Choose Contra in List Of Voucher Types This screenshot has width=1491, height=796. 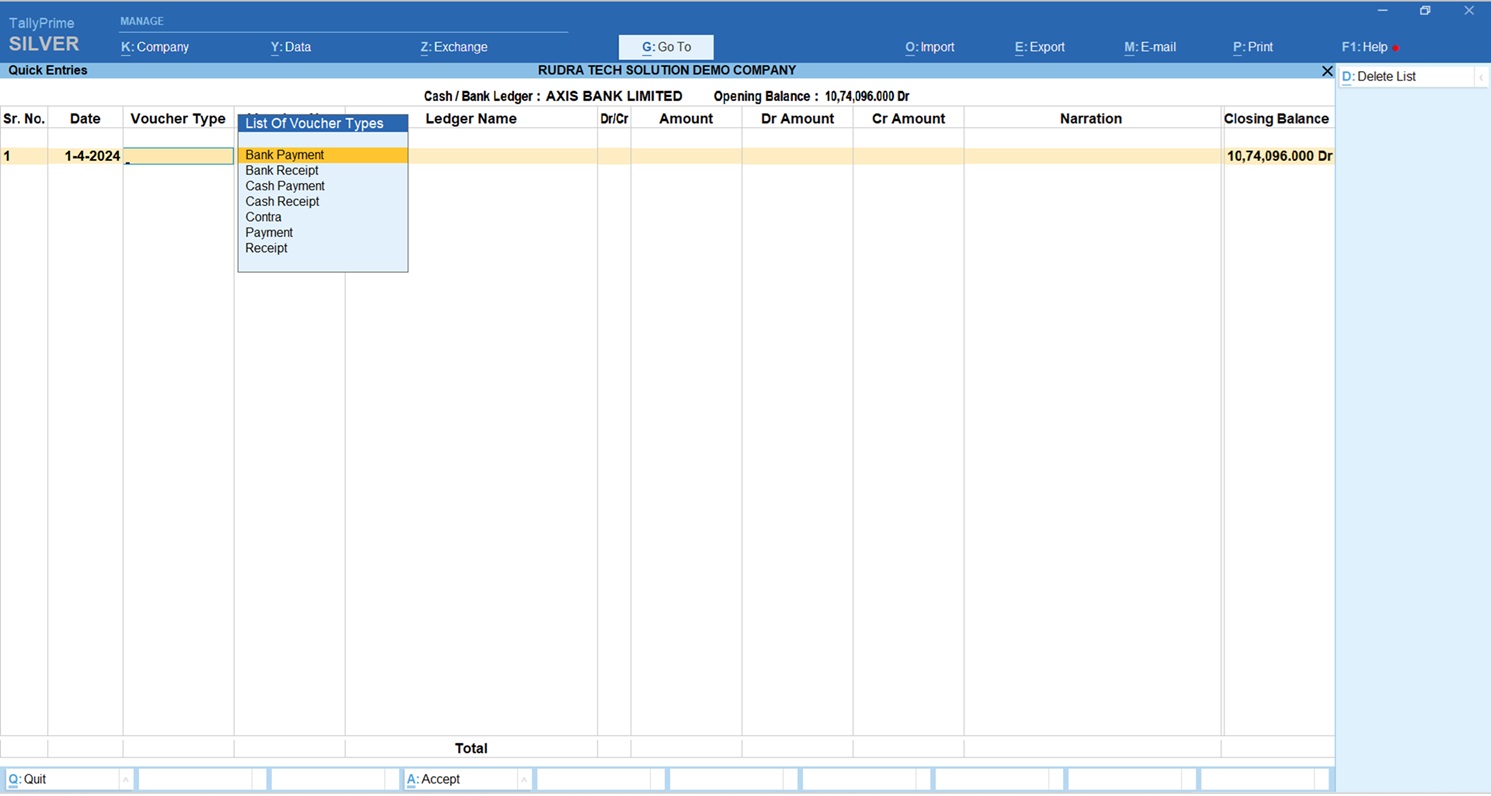pos(264,217)
